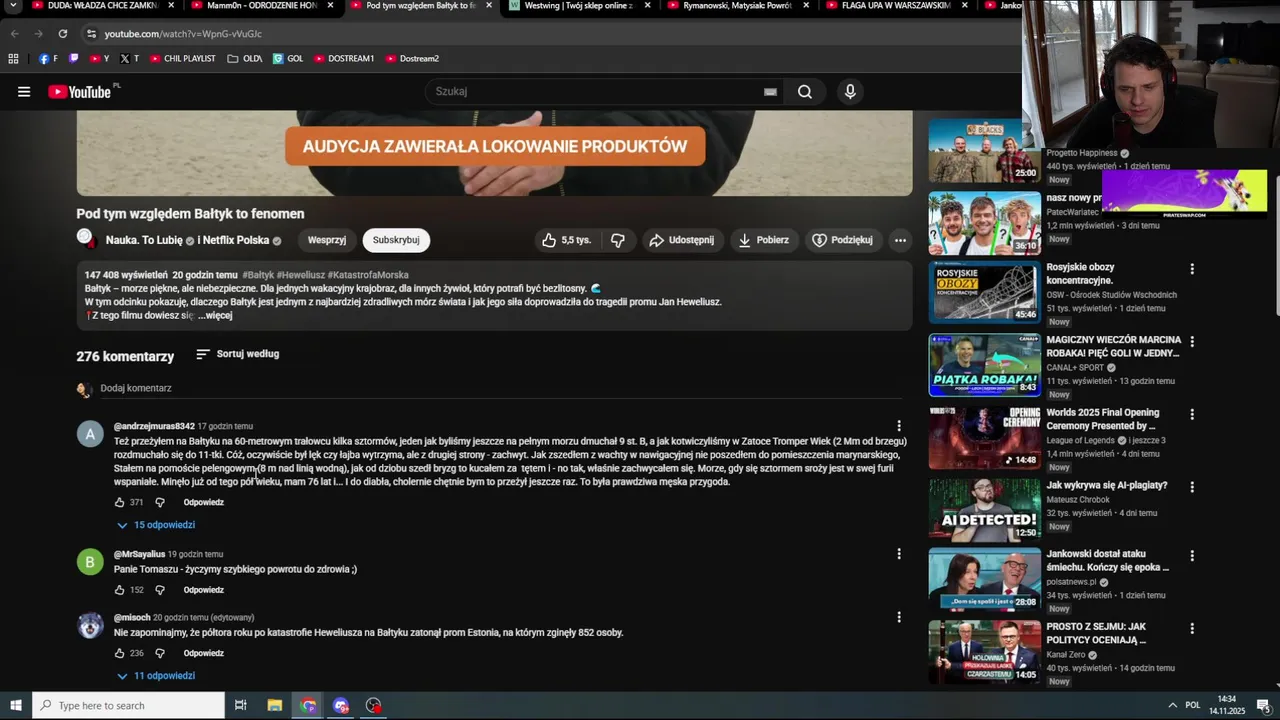Click the #Heweliusz hashtag

click(x=300, y=275)
